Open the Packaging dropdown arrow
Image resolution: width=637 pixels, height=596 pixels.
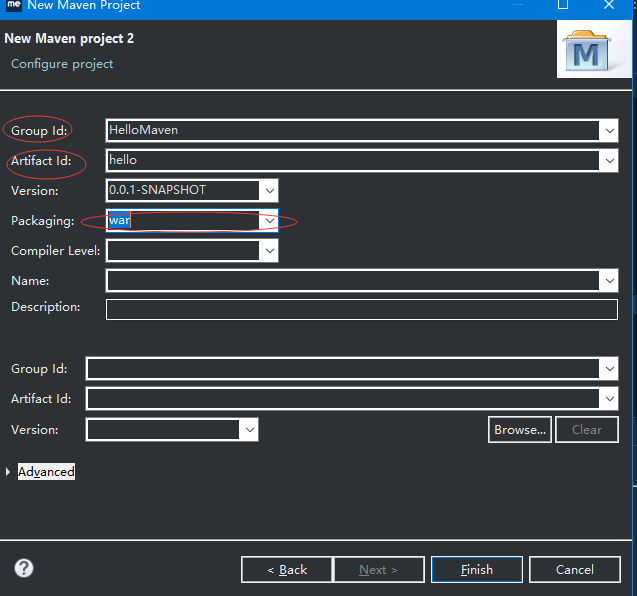269,221
